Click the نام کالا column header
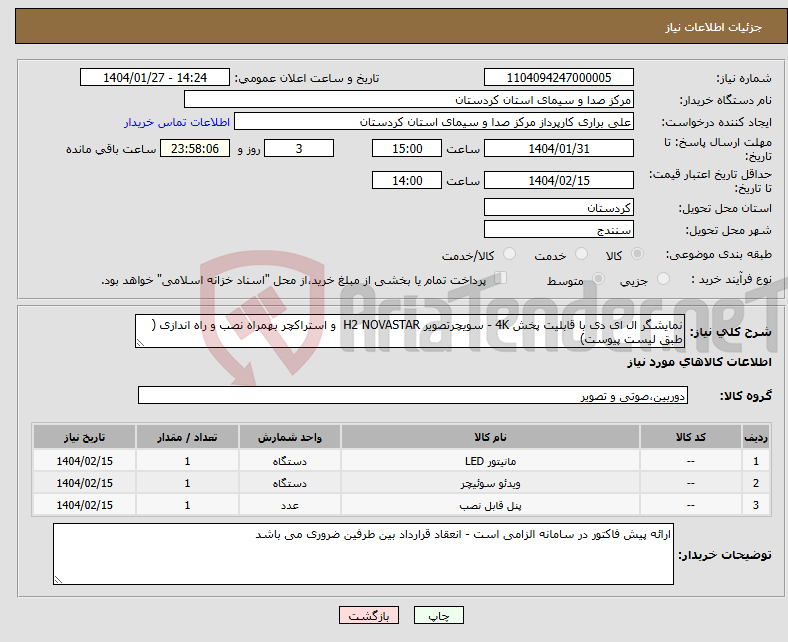The height and width of the screenshot is (642, 788). coord(490,437)
